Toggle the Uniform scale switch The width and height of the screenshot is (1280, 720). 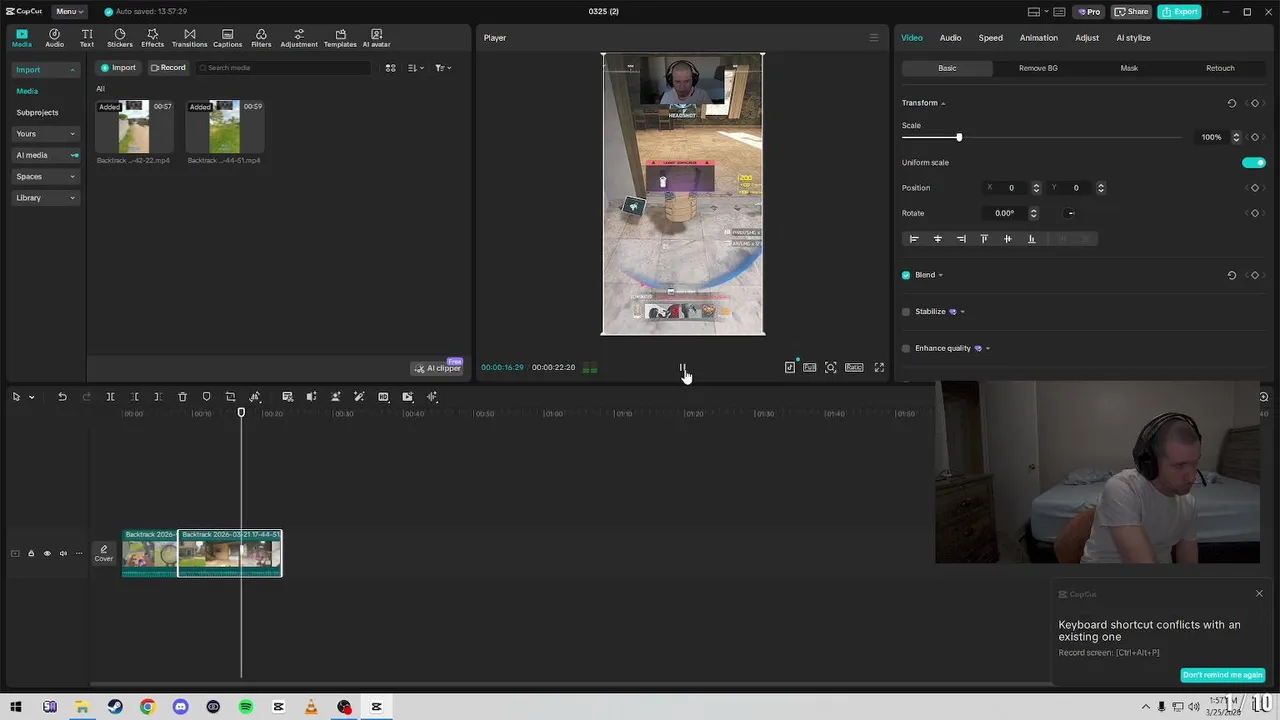pos(1253,163)
